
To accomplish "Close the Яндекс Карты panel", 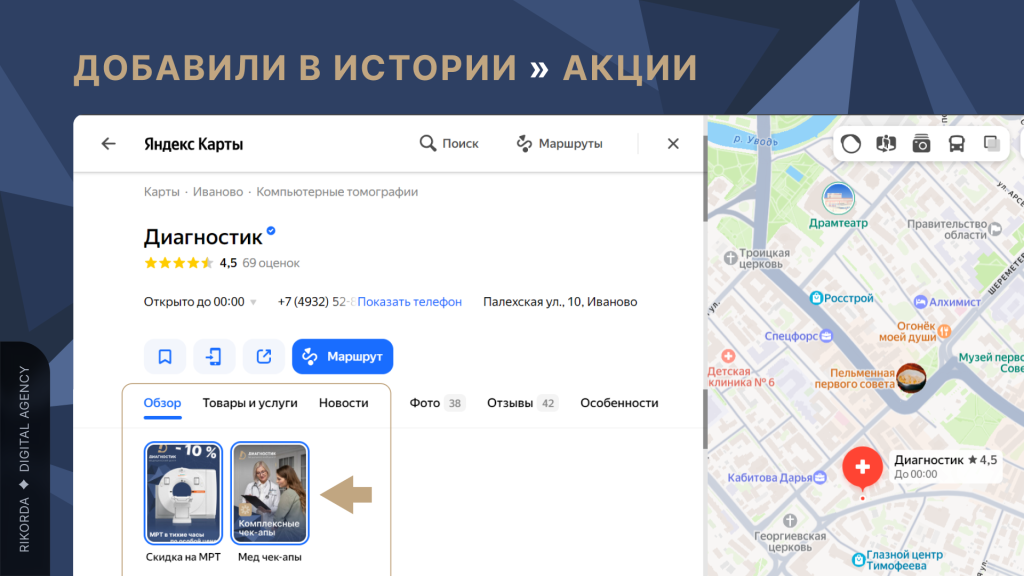I will pyautogui.click(x=673, y=144).
